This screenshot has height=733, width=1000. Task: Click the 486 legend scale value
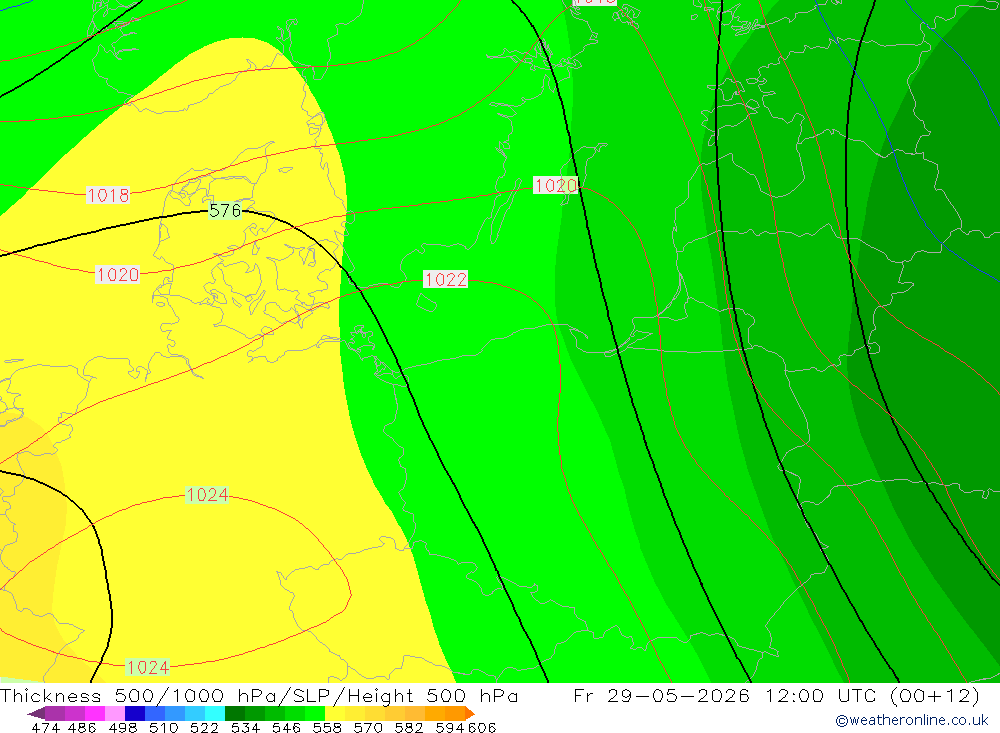(82, 727)
